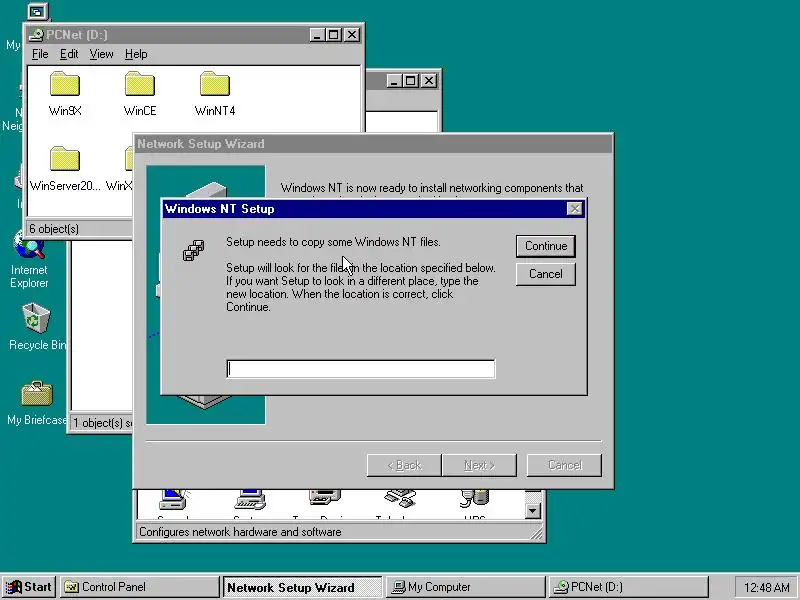Click Control Panel scrollbar down arrow
The height and width of the screenshot is (600, 800).
(x=533, y=511)
